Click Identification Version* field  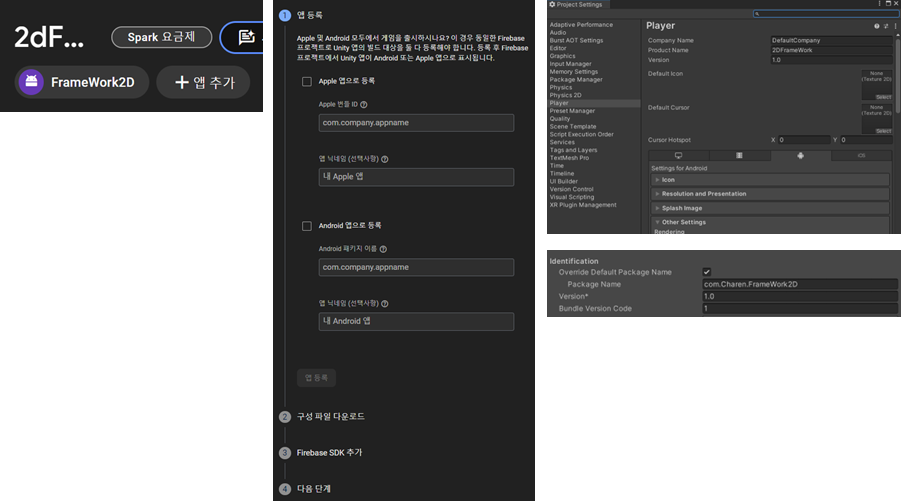pos(800,296)
